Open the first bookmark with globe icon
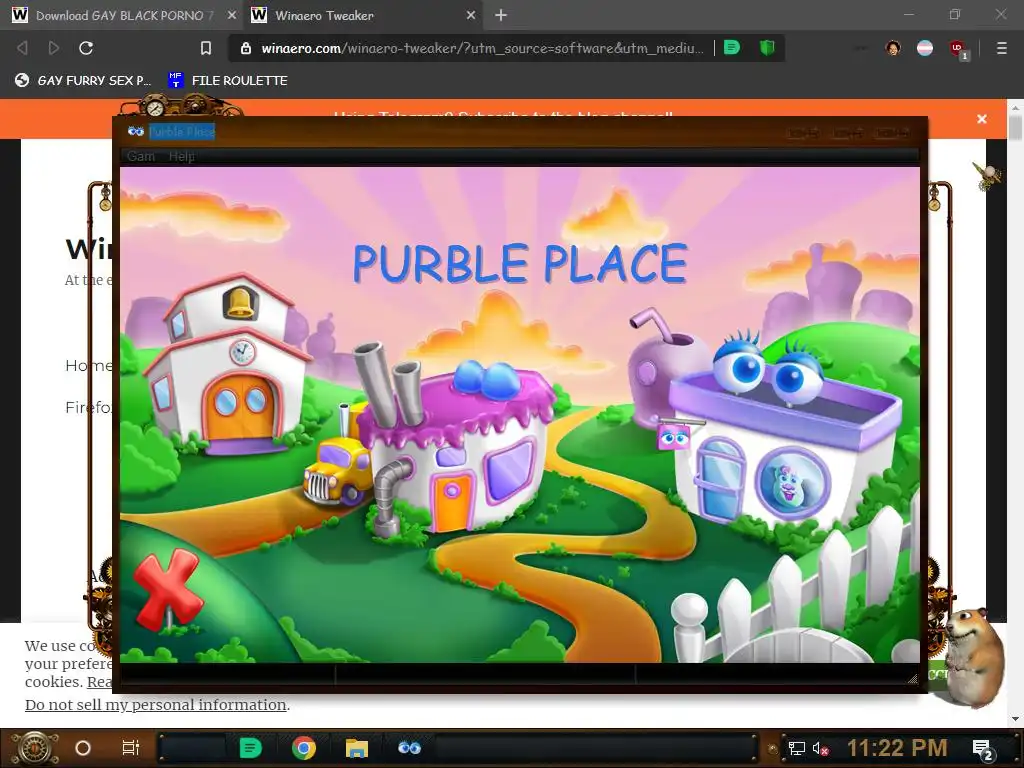This screenshot has width=1024, height=768. point(83,80)
